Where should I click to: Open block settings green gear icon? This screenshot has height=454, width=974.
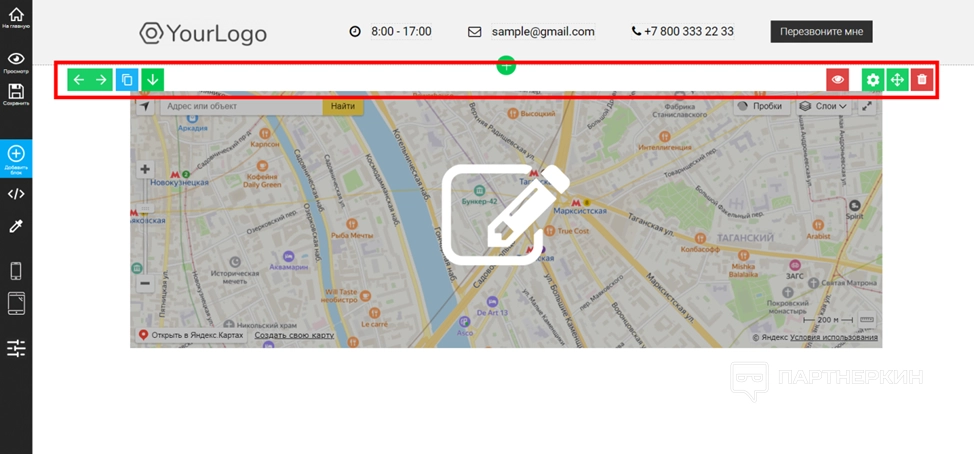873,79
